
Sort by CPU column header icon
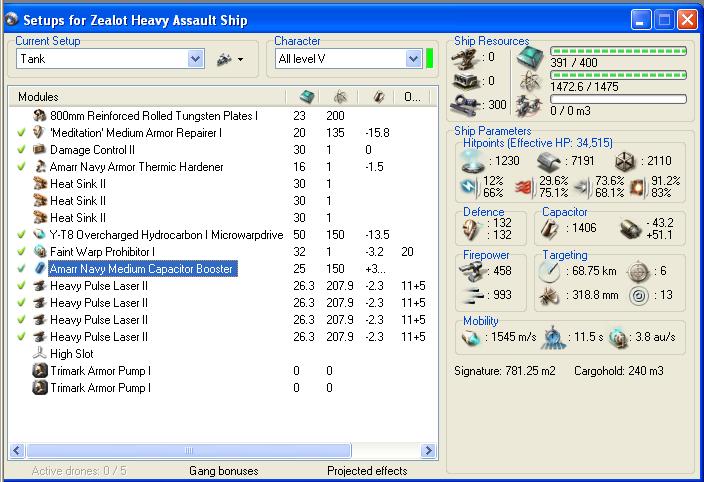coord(307,96)
